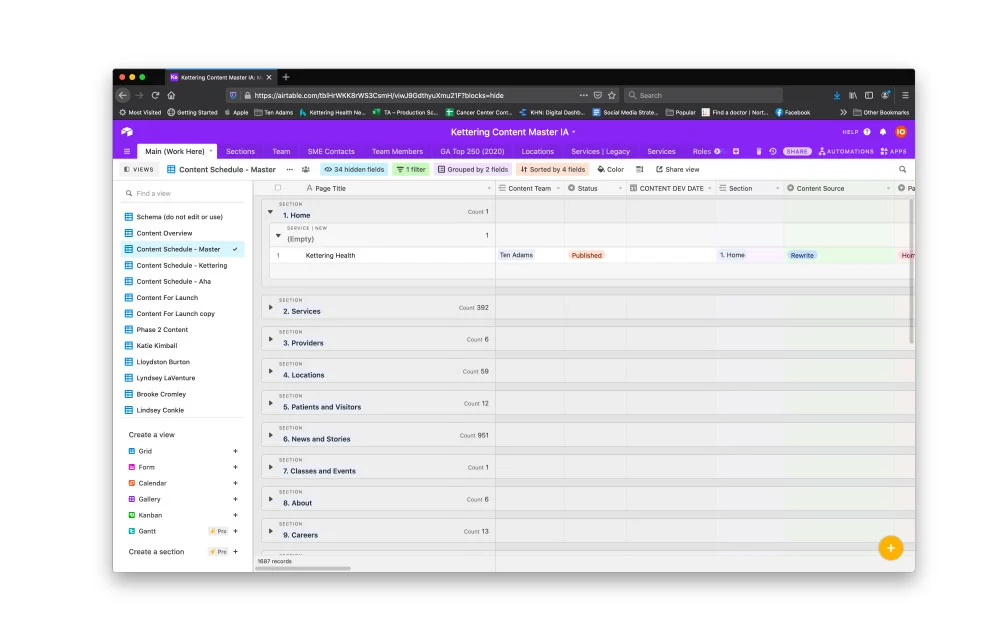This screenshot has width=1000, height=640.
Task: Expand the 3. Providers section
Action: click(x=270, y=340)
